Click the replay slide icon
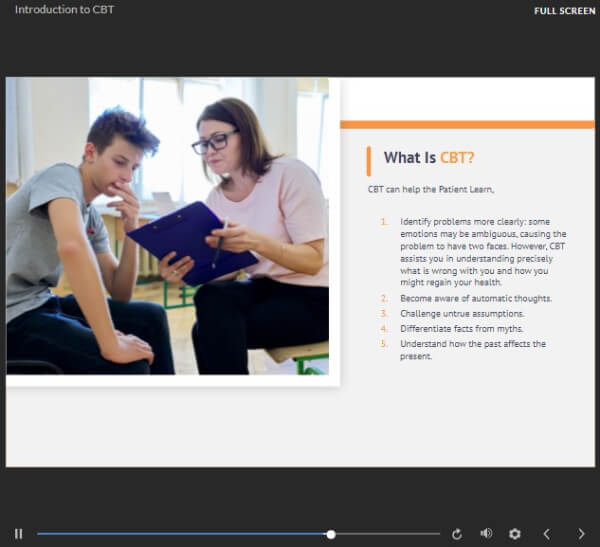Viewport: 600px width, 547px height. pyautogui.click(x=457, y=534)
